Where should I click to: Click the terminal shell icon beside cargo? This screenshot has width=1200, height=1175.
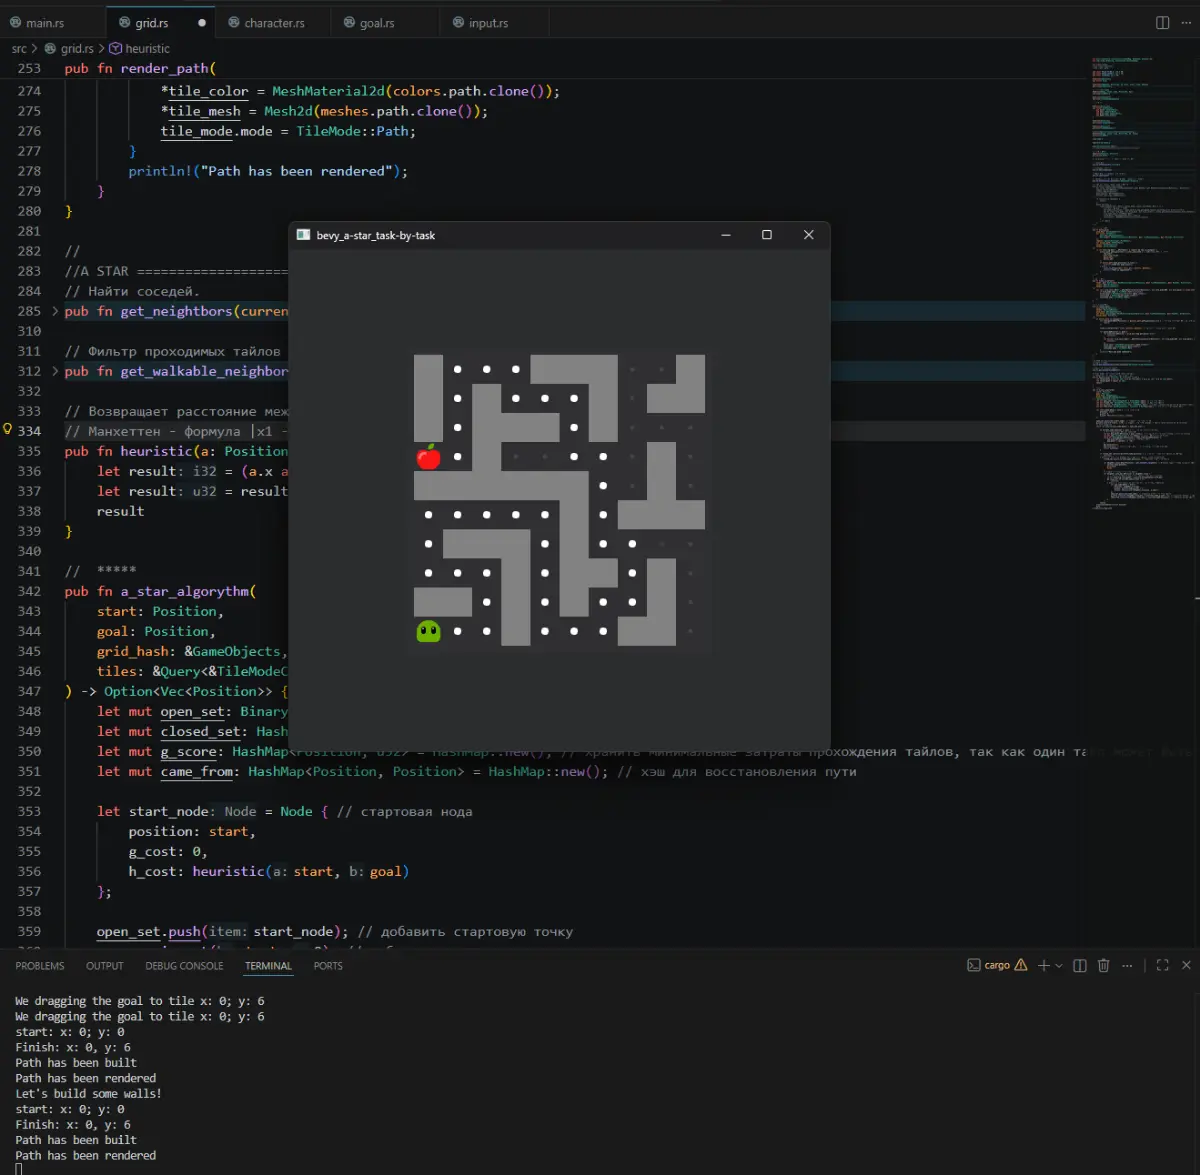click(x=974, y=965)
